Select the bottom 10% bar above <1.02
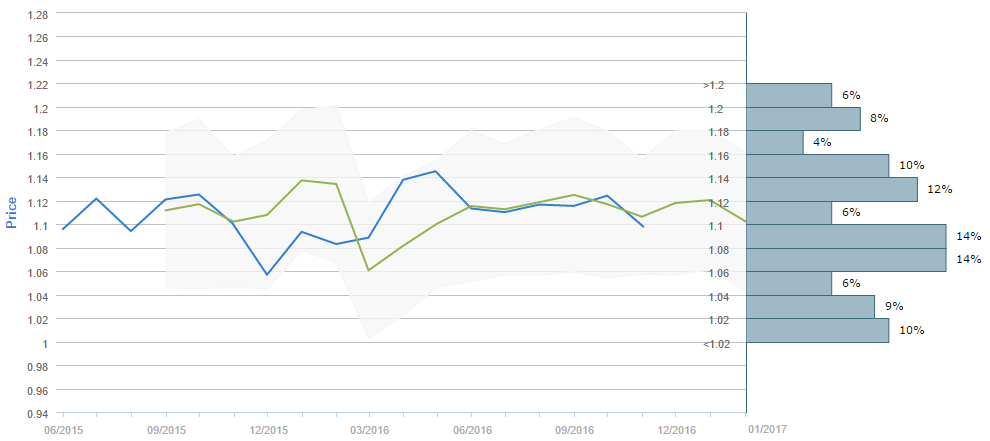The height and width of the screenshot is (441, 990). pyautogui.click(x=818, y=330)
